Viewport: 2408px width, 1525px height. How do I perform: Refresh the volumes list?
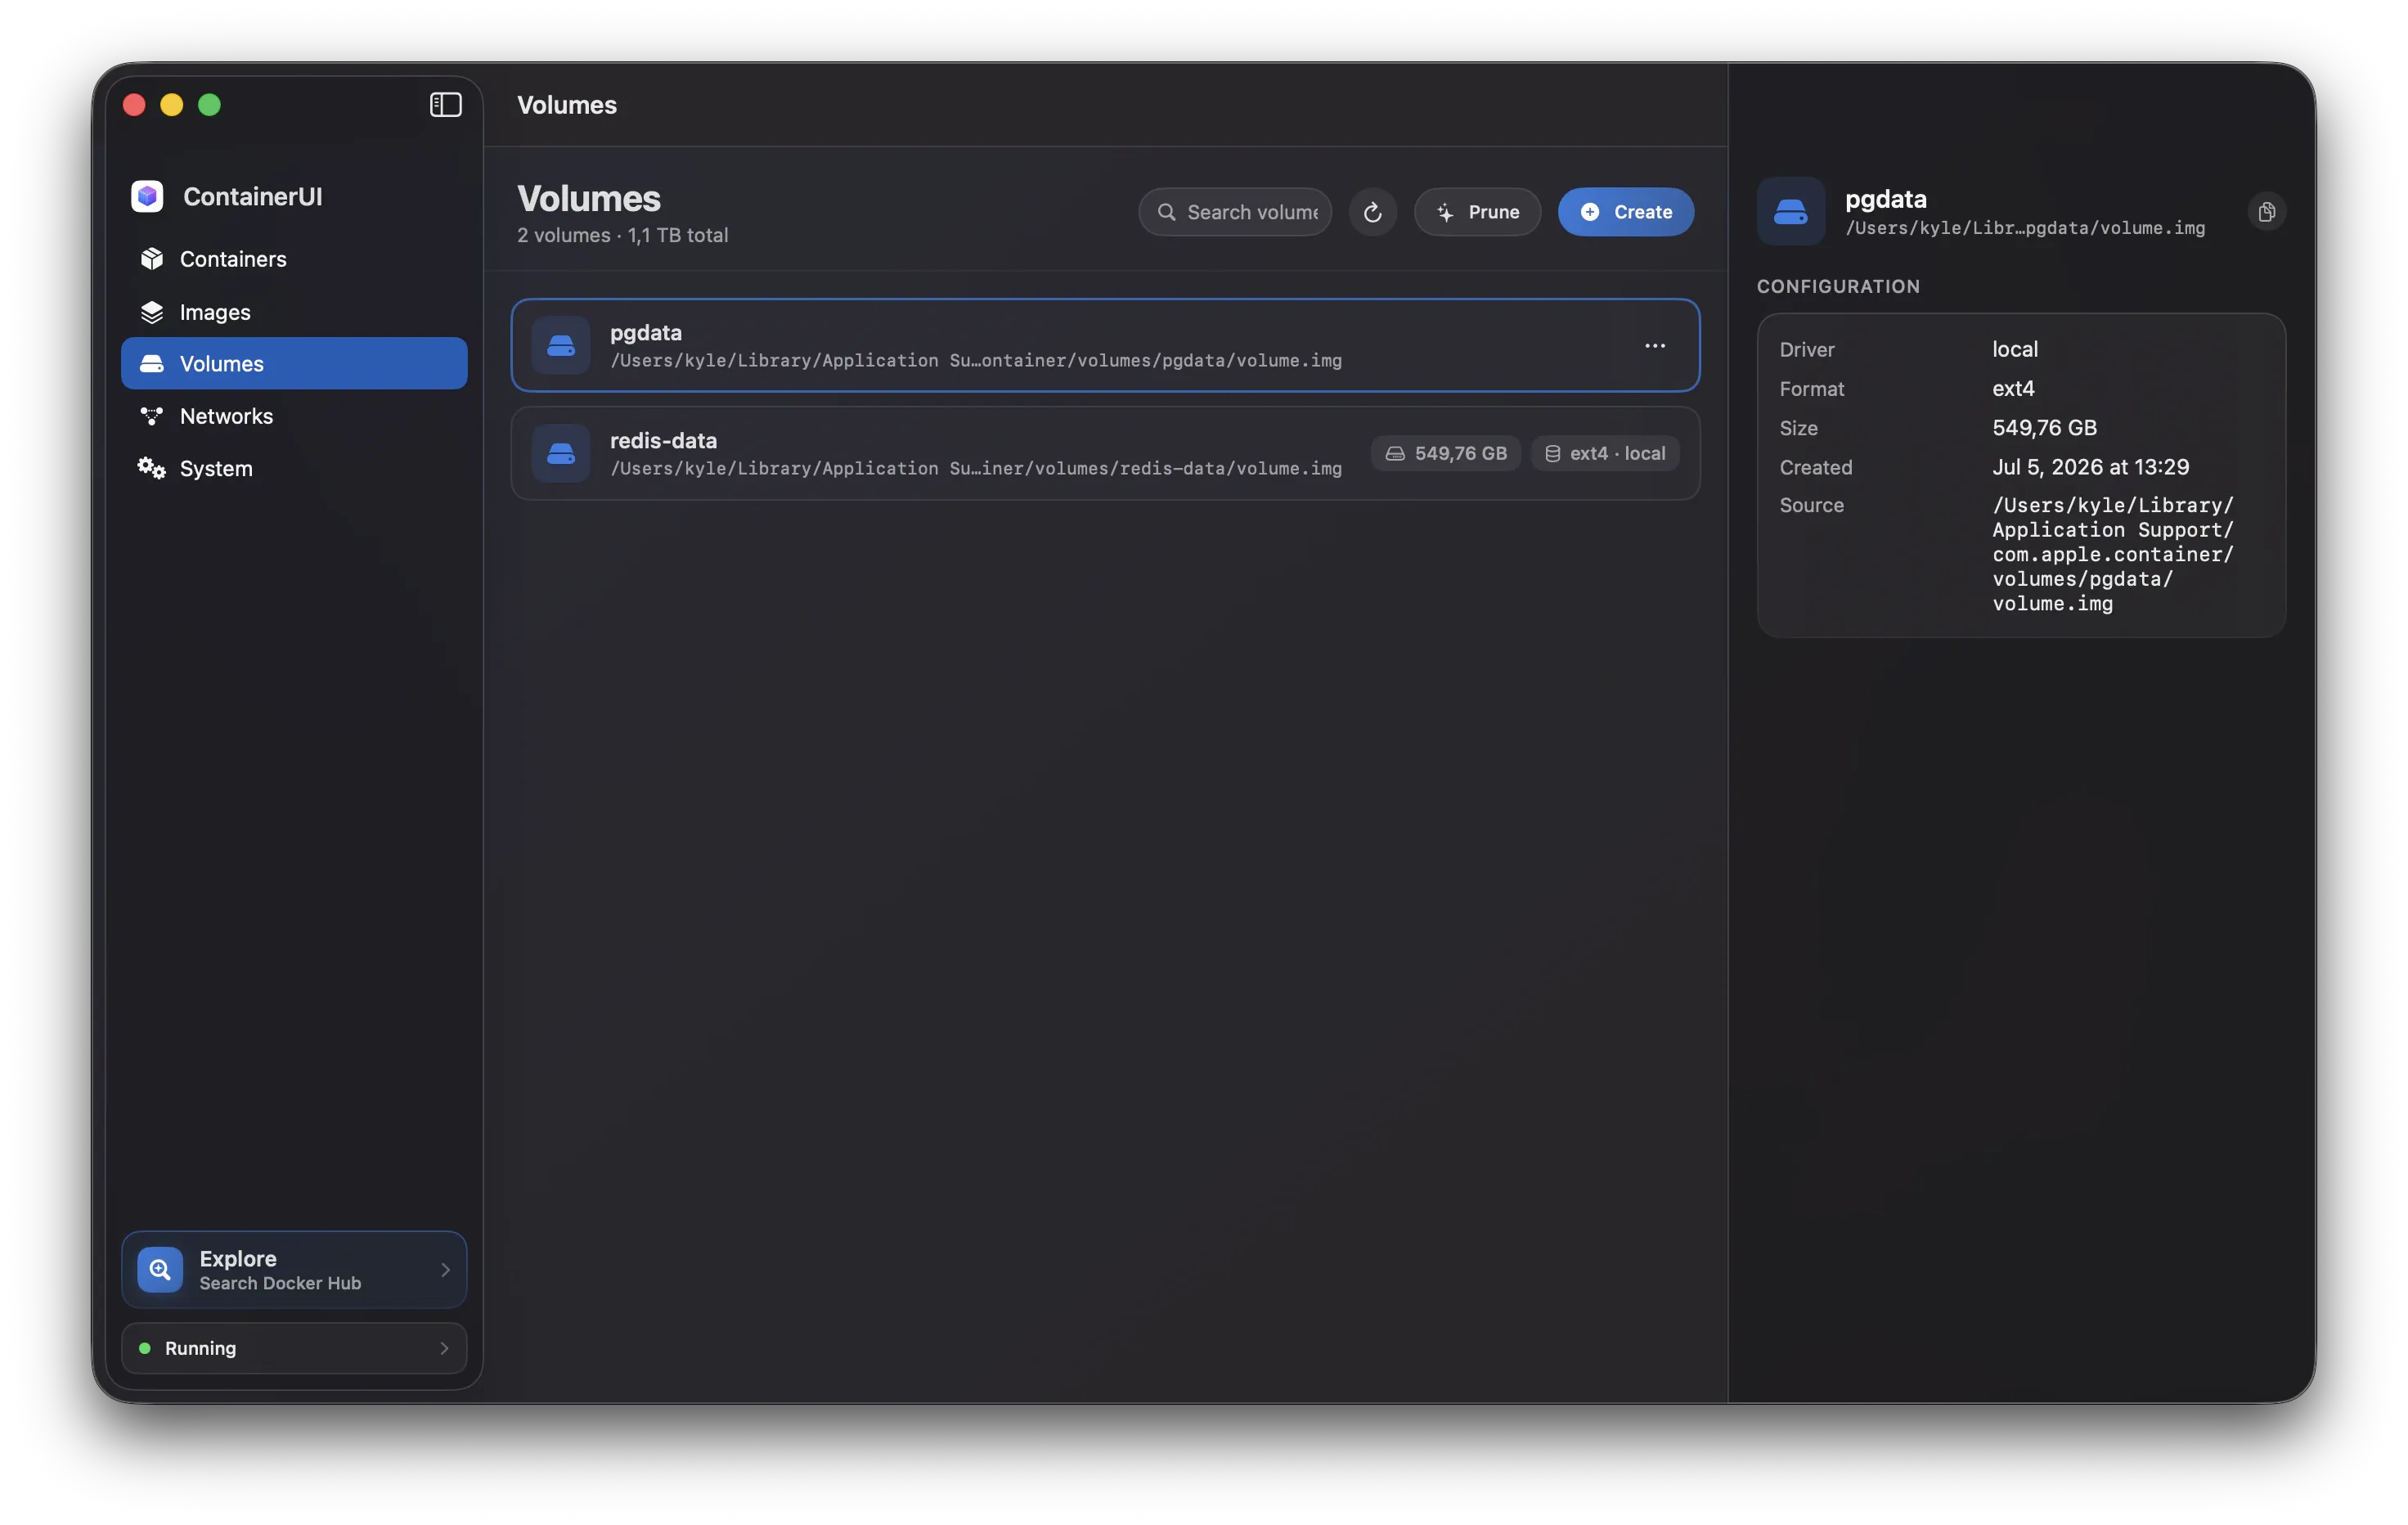click(1373, 212)
